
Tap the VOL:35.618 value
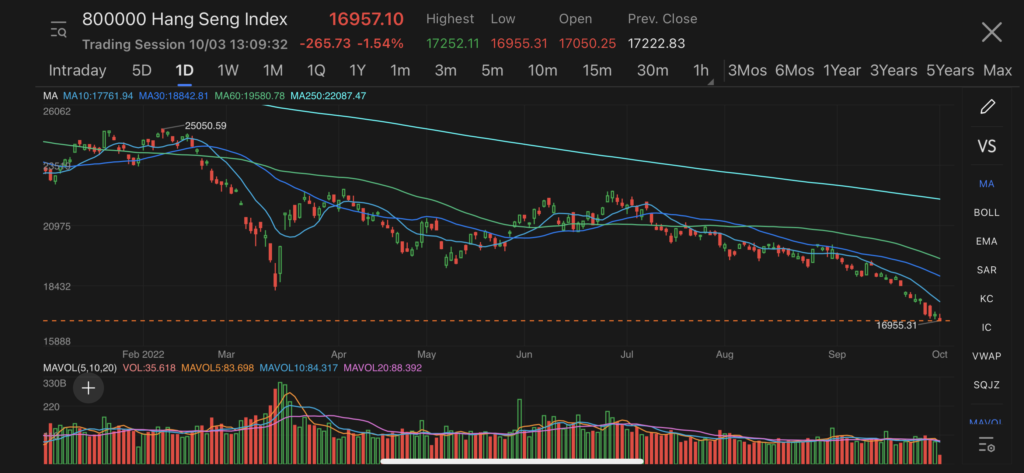click(x=148, y=368)
